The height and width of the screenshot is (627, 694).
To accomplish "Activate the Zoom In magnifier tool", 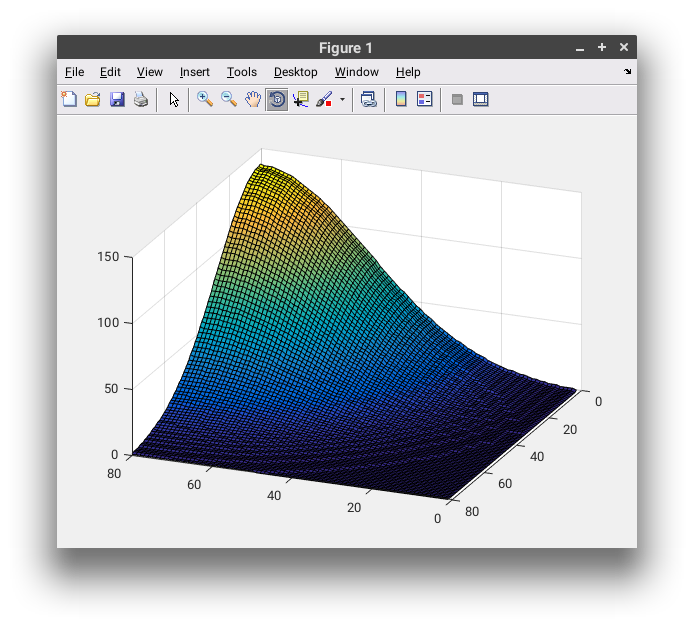I will 205,99.
